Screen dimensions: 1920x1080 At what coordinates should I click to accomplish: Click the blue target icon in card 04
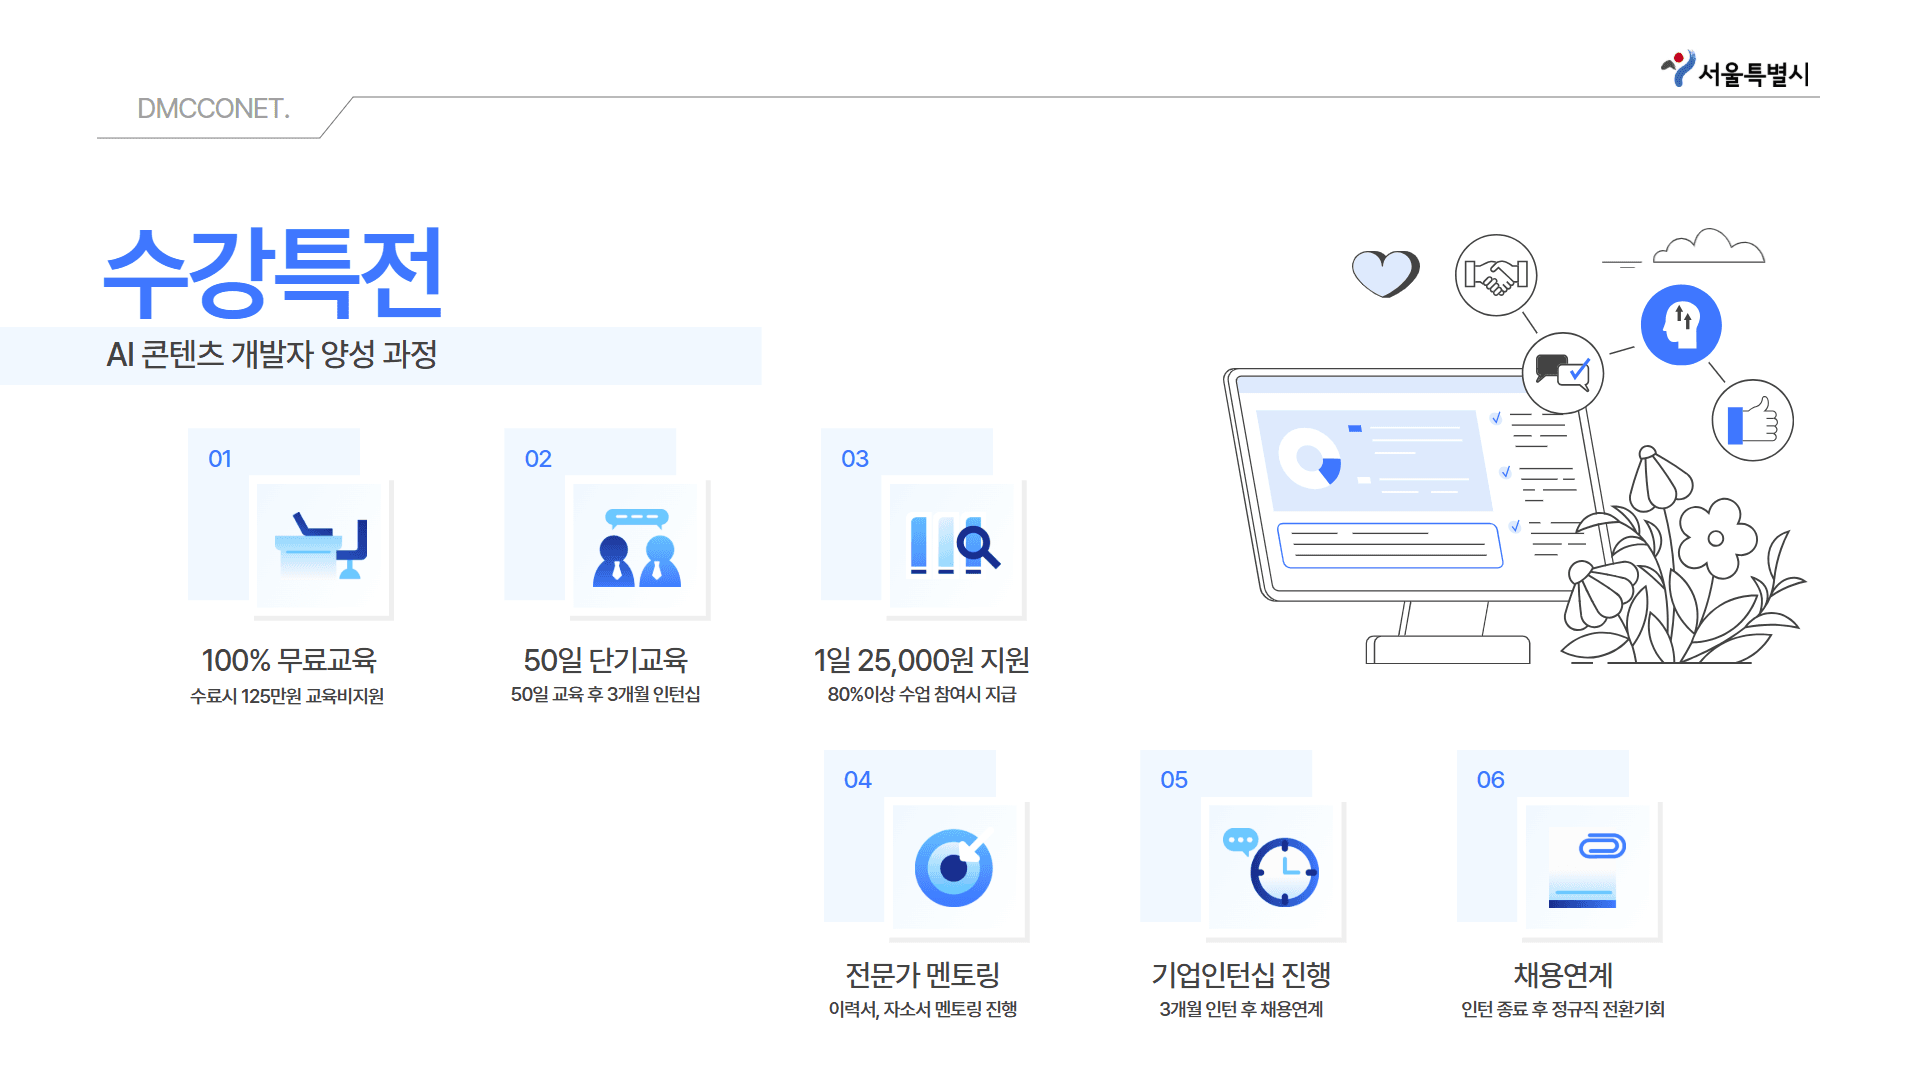[x=954, y=867]
